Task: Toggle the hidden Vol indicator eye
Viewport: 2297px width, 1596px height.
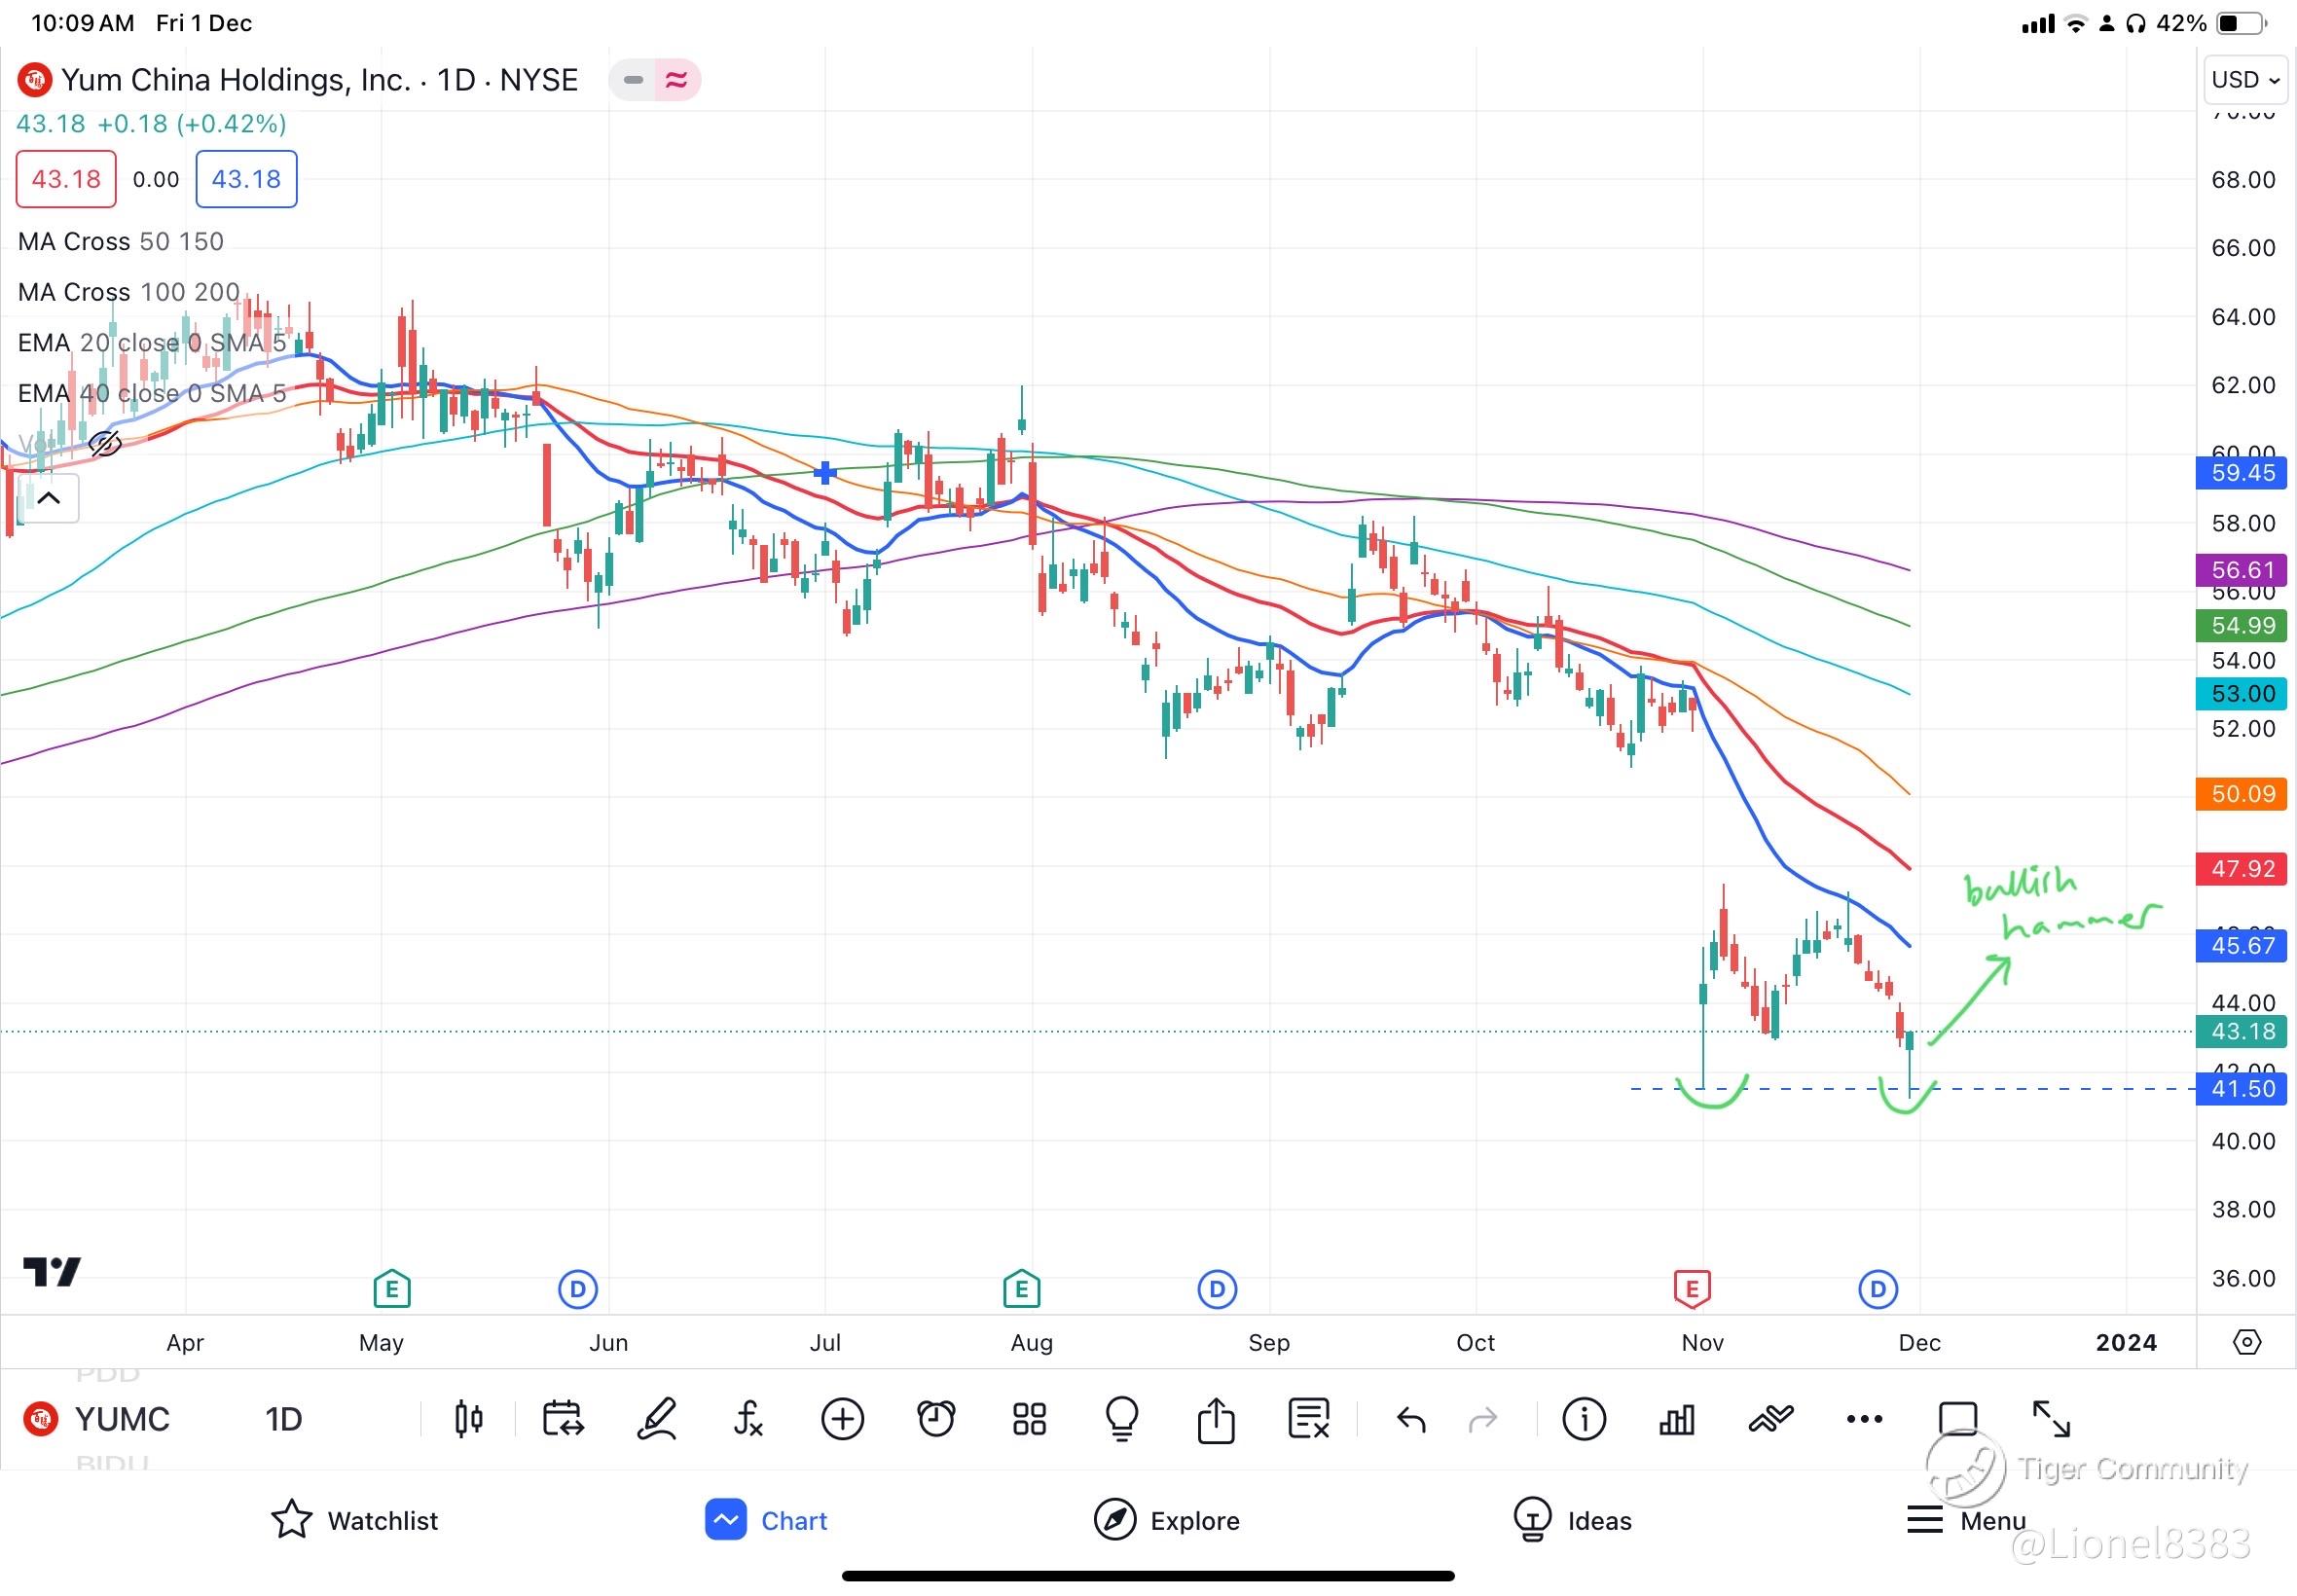Action: 104,443
